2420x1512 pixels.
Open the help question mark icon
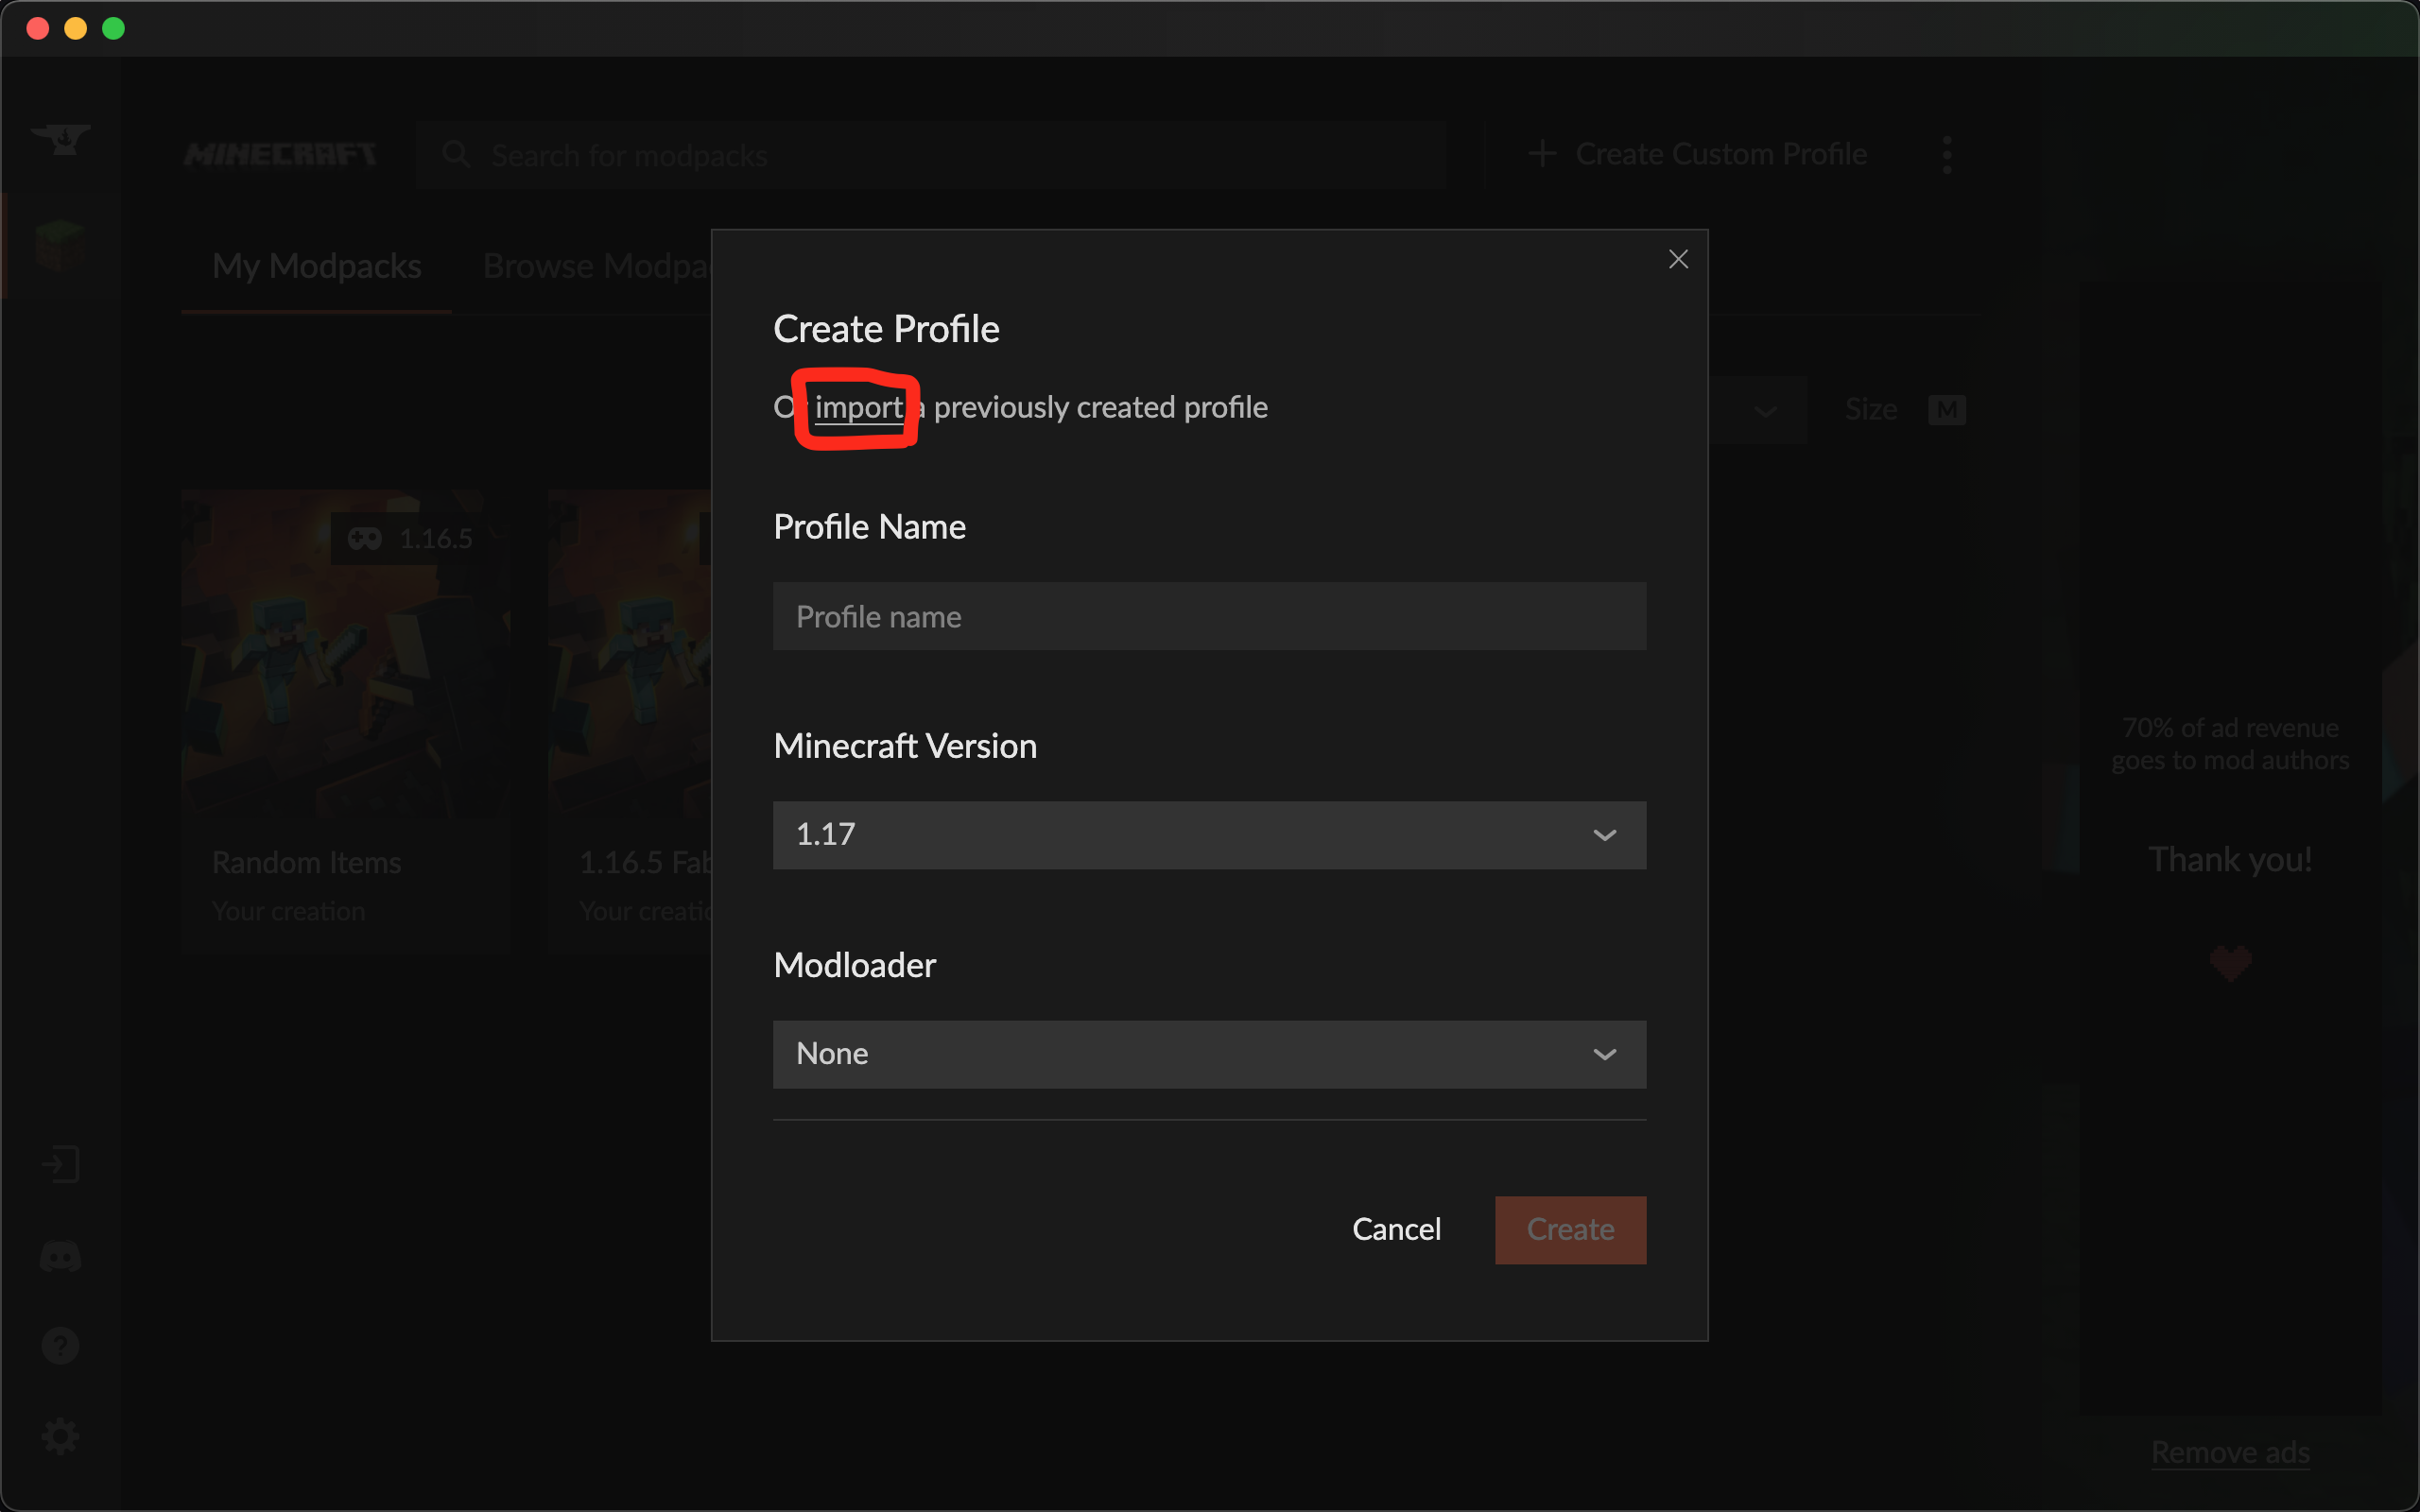pos(61,1345)
